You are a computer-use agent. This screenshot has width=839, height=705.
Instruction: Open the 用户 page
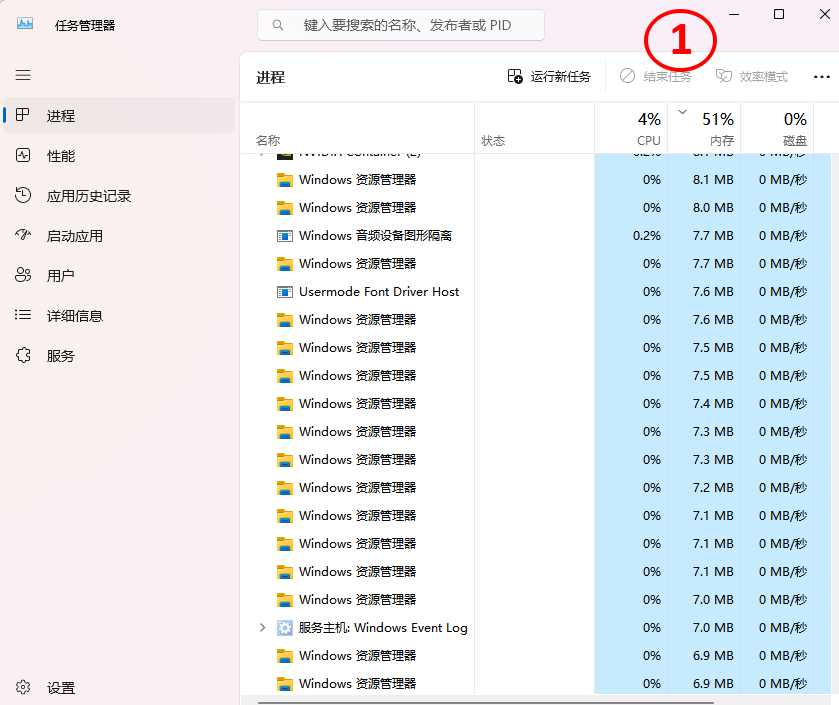pos(119,275)
